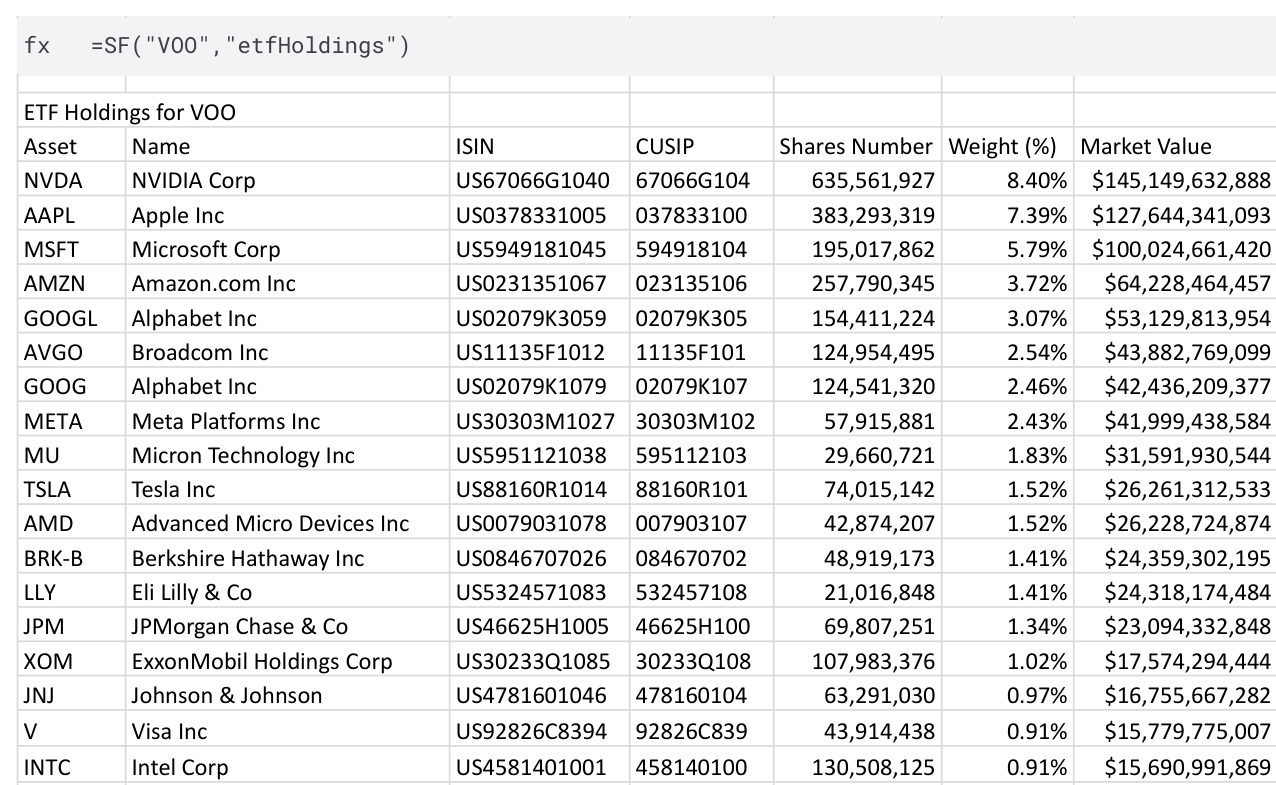Viewport: 1276px width, 785px height.
Task: Select the JPM ticker cell
Action: (x=72, y=626)
